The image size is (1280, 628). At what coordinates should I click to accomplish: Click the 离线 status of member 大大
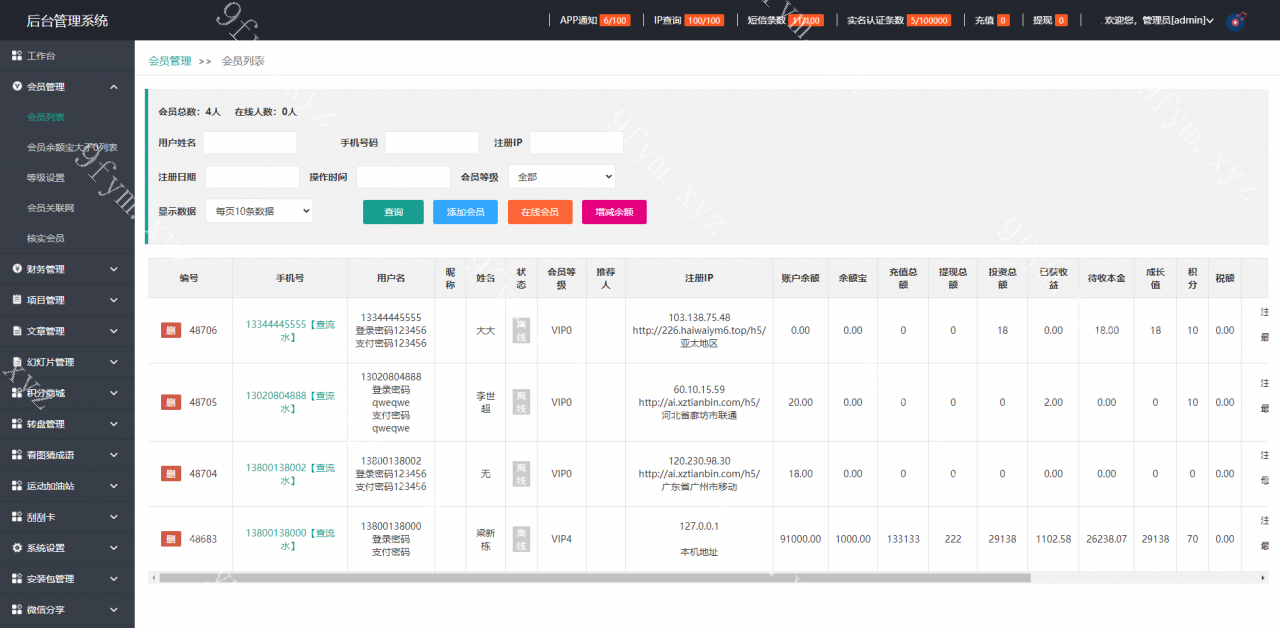(x=520, y=331)
